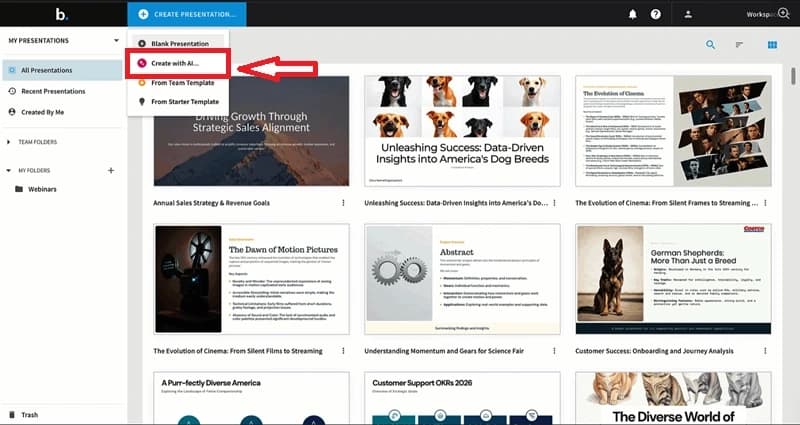Click title 'Customer Success: Onboarding and Journey Analysis'

tap(655, 351)
